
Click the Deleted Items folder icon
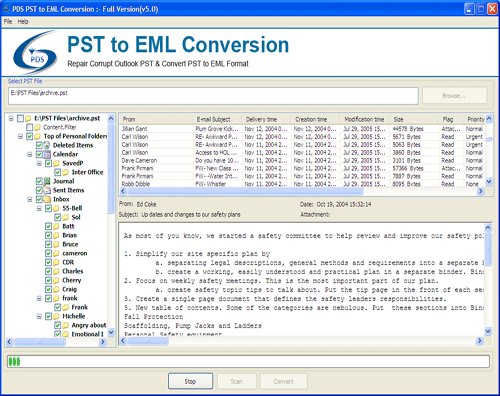[47, 145]
